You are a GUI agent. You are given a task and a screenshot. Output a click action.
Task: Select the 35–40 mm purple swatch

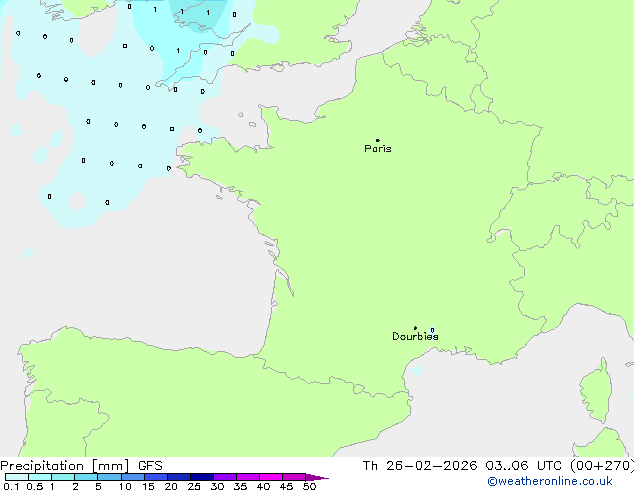tap(247, 477)
